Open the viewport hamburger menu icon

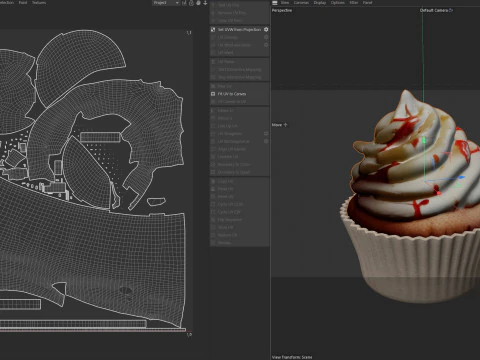tap(275, 3)
